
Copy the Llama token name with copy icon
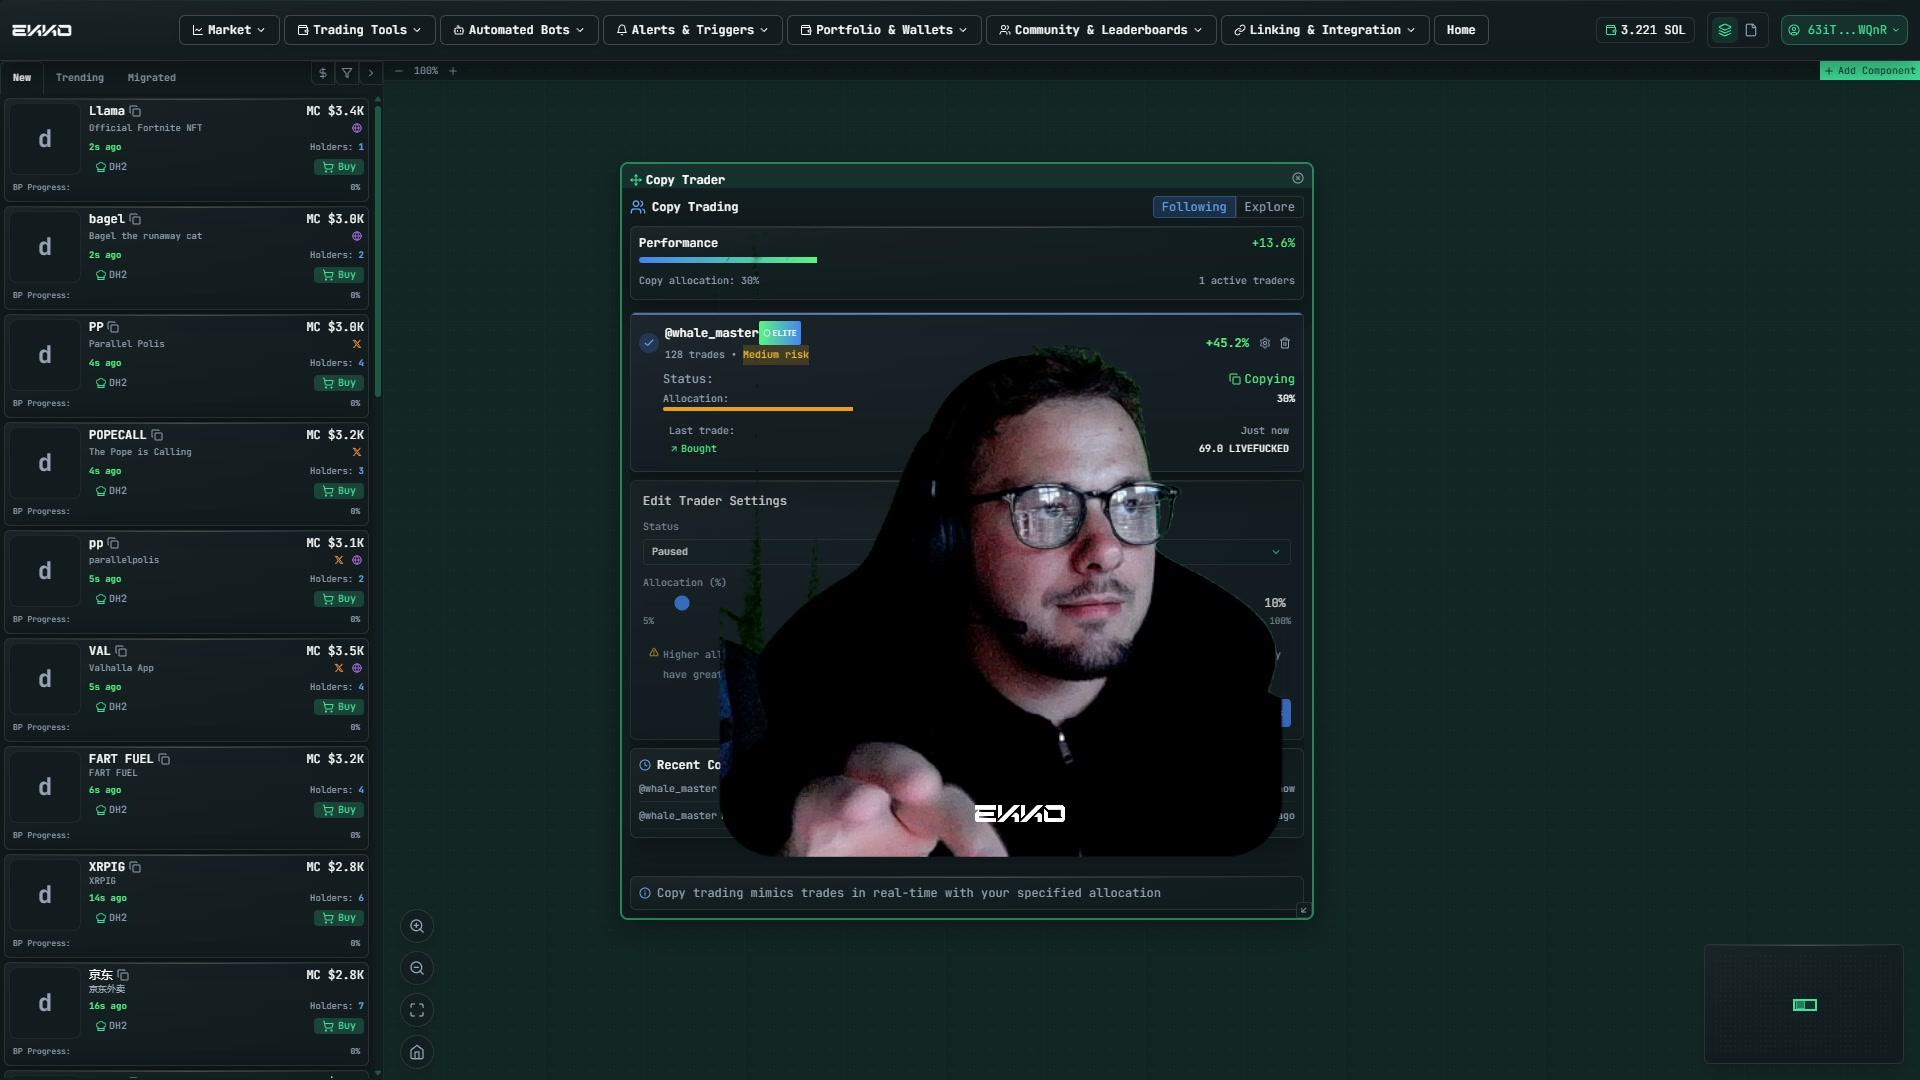coord(136,111)
